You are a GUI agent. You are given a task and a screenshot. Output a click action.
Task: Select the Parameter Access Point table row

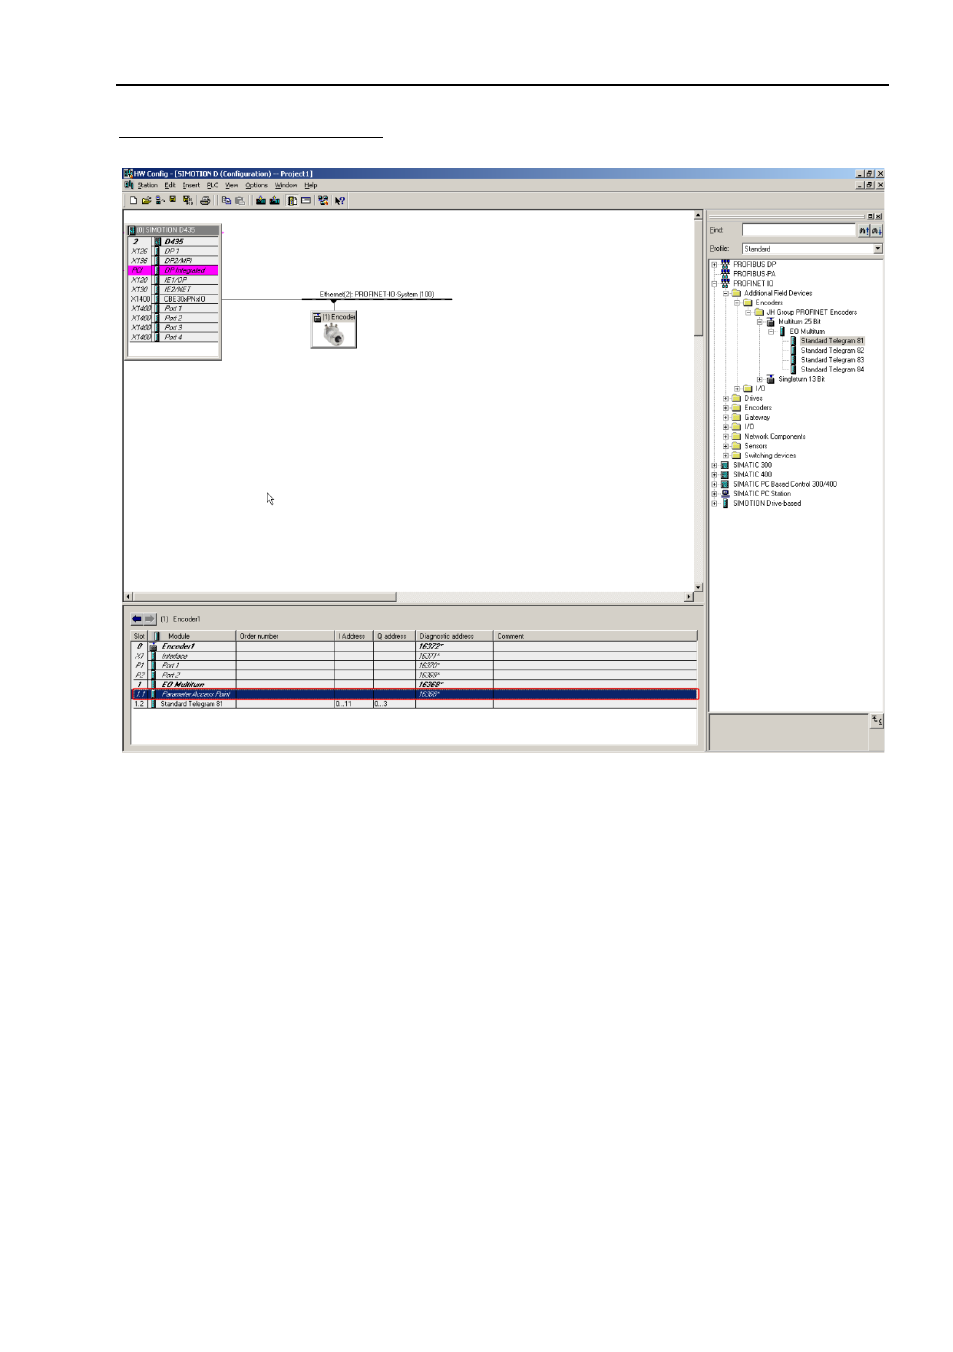tap(414, 694)
